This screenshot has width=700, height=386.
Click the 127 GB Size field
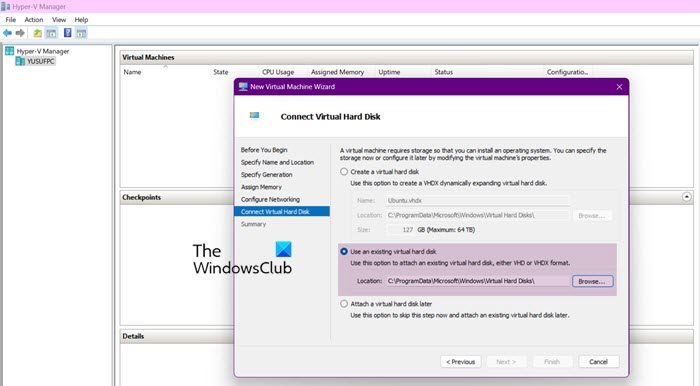pos(400,230)
